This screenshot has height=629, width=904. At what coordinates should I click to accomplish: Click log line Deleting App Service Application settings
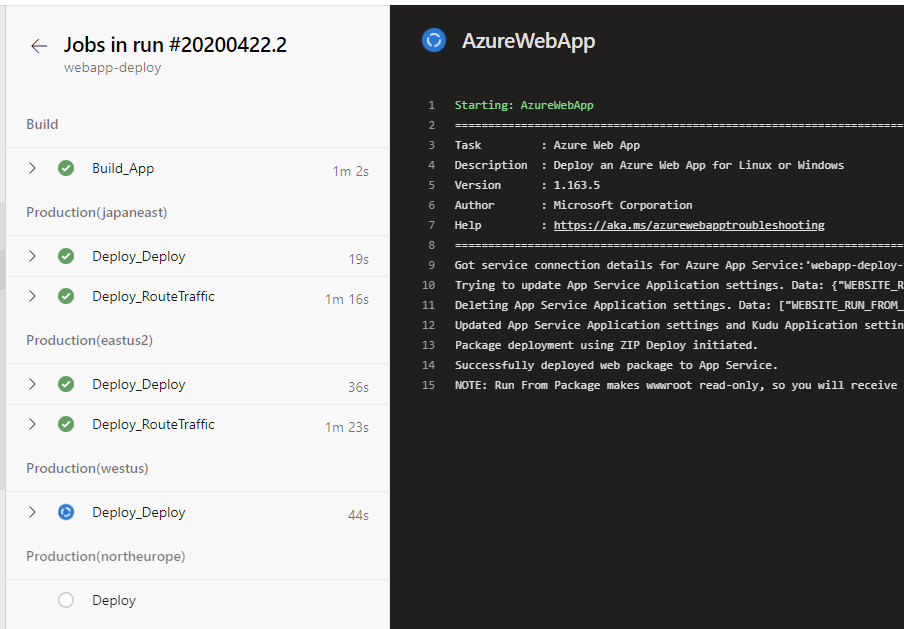click(x=679, y=305)
